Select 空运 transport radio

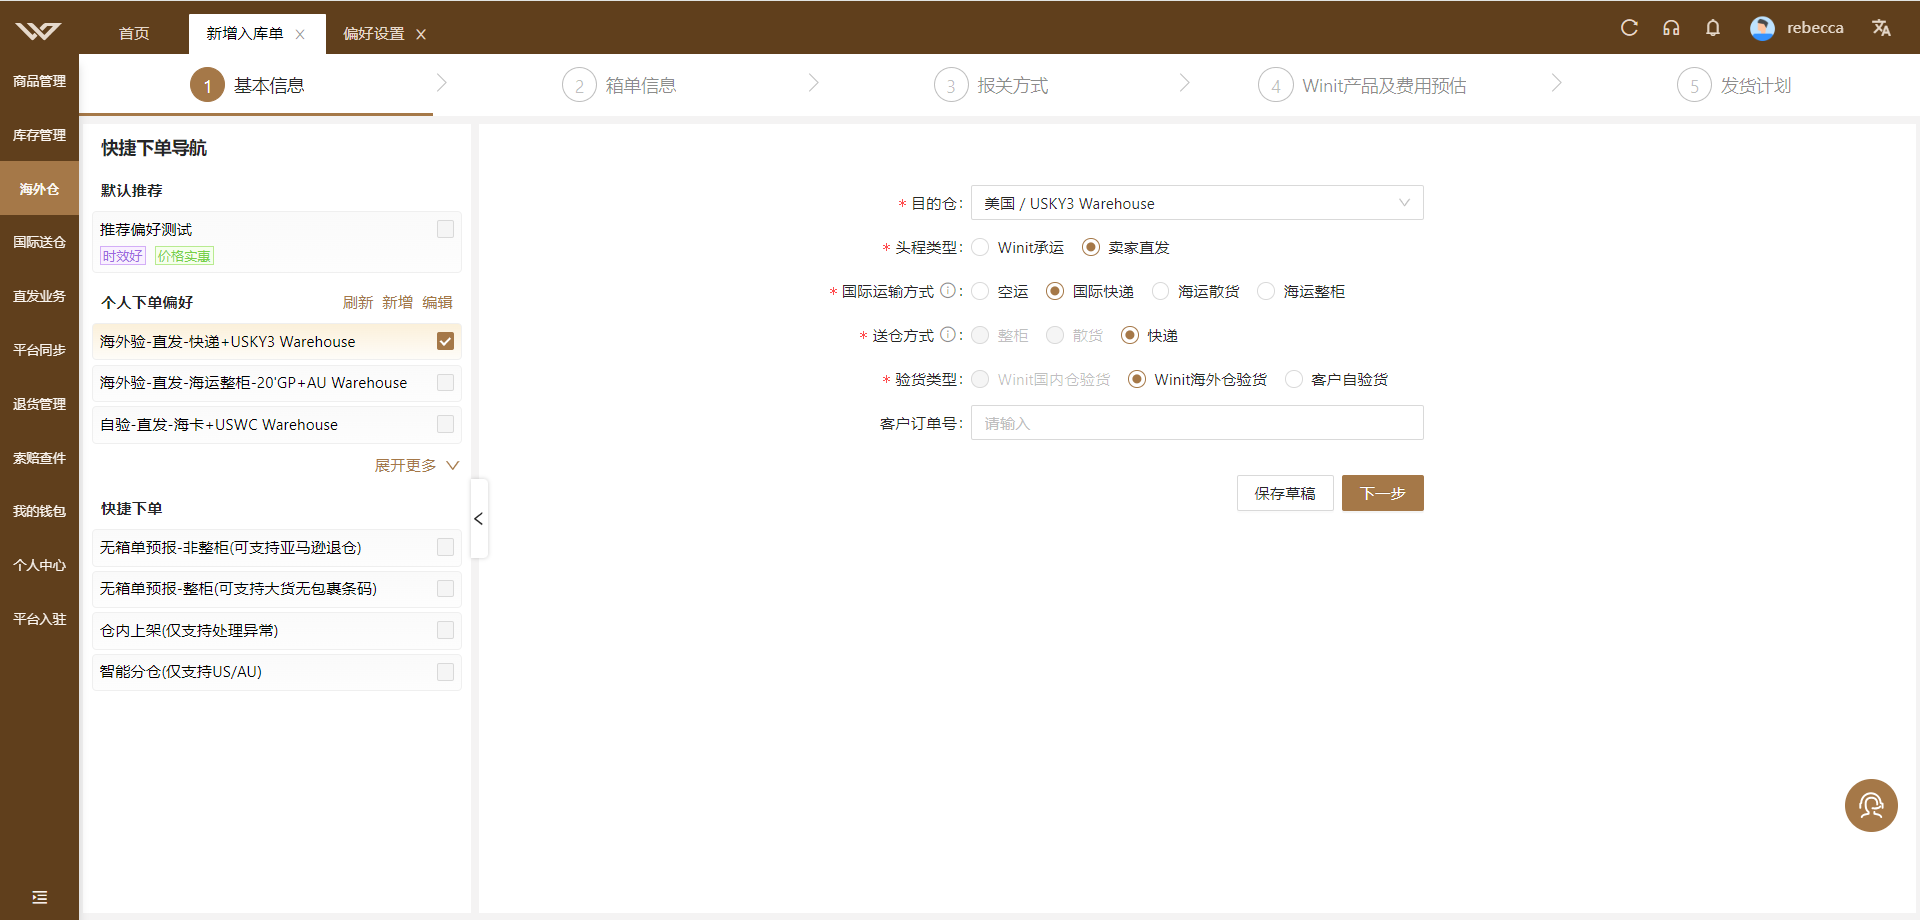[980, 291]
